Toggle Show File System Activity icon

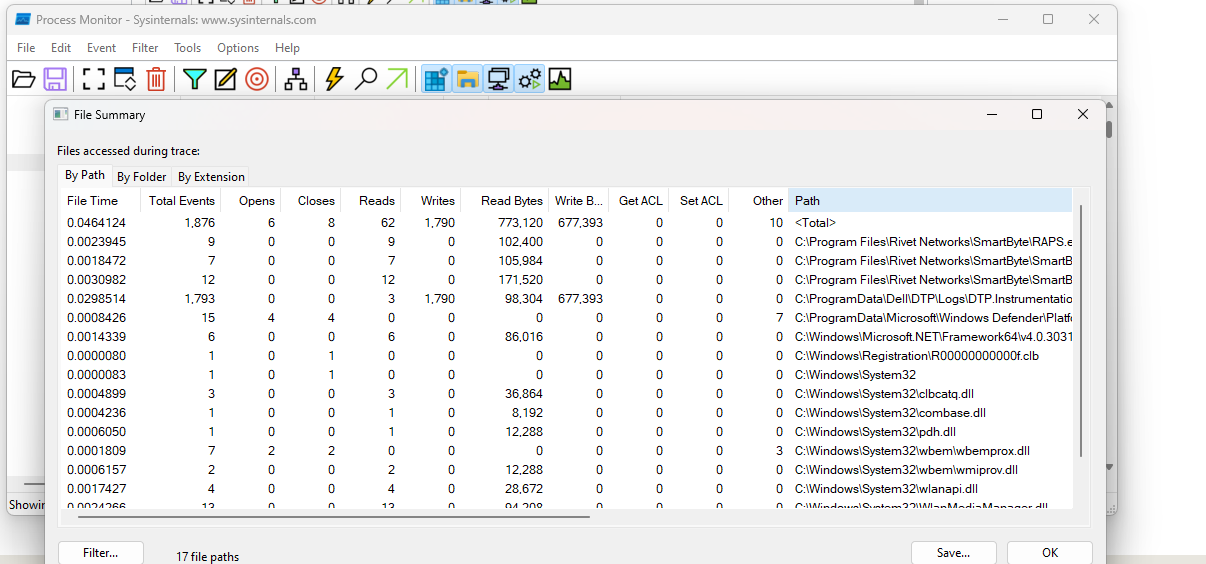click(x=467, y=79)
